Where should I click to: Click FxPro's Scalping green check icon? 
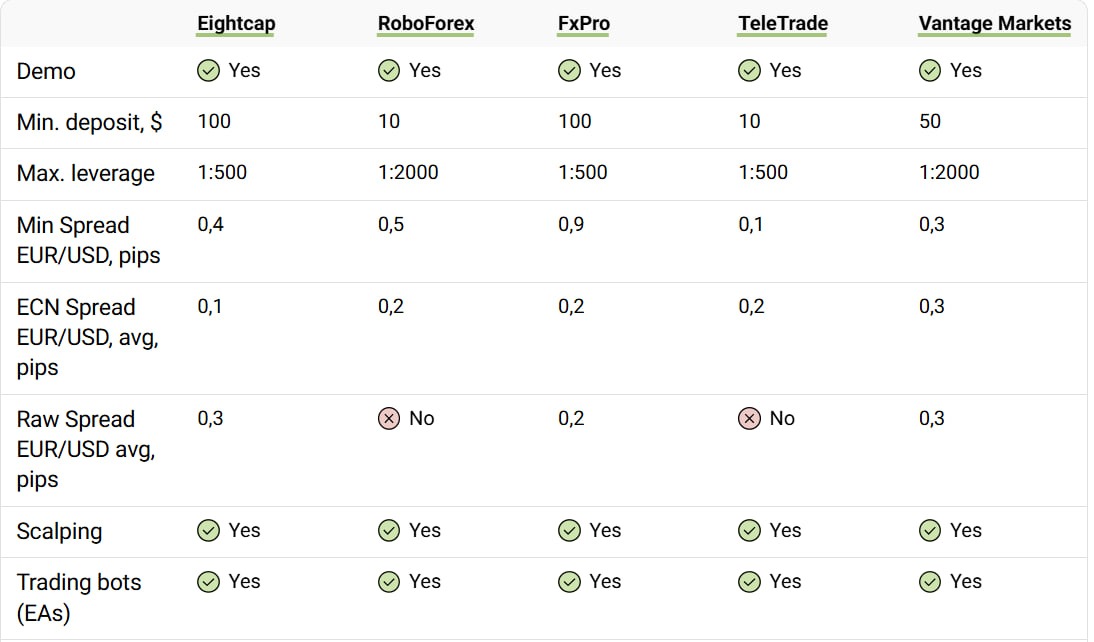[x=569, y=531]
